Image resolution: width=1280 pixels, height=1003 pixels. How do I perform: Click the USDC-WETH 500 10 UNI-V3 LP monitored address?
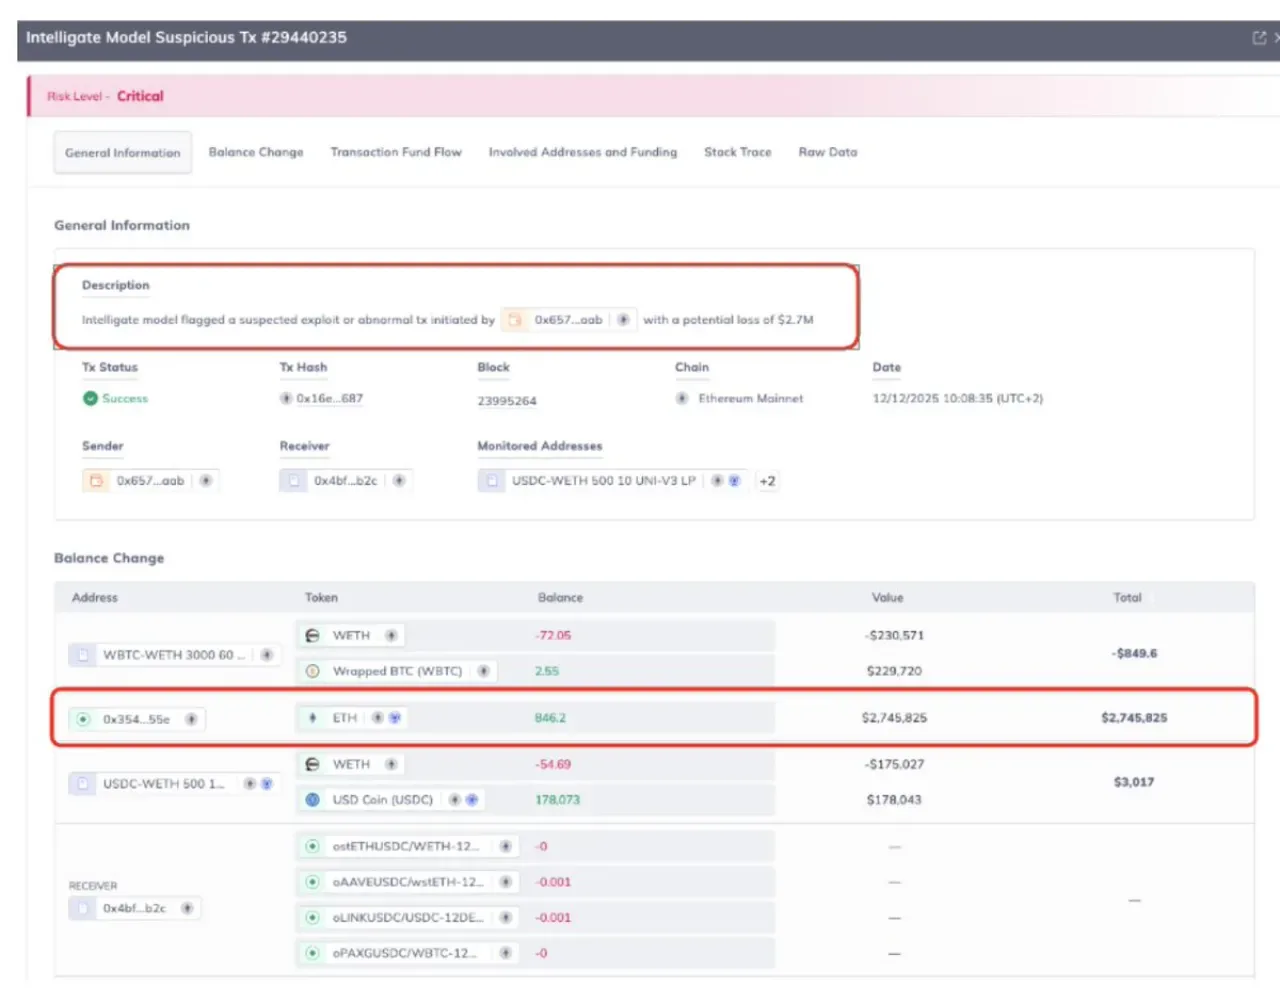(603, 481)
